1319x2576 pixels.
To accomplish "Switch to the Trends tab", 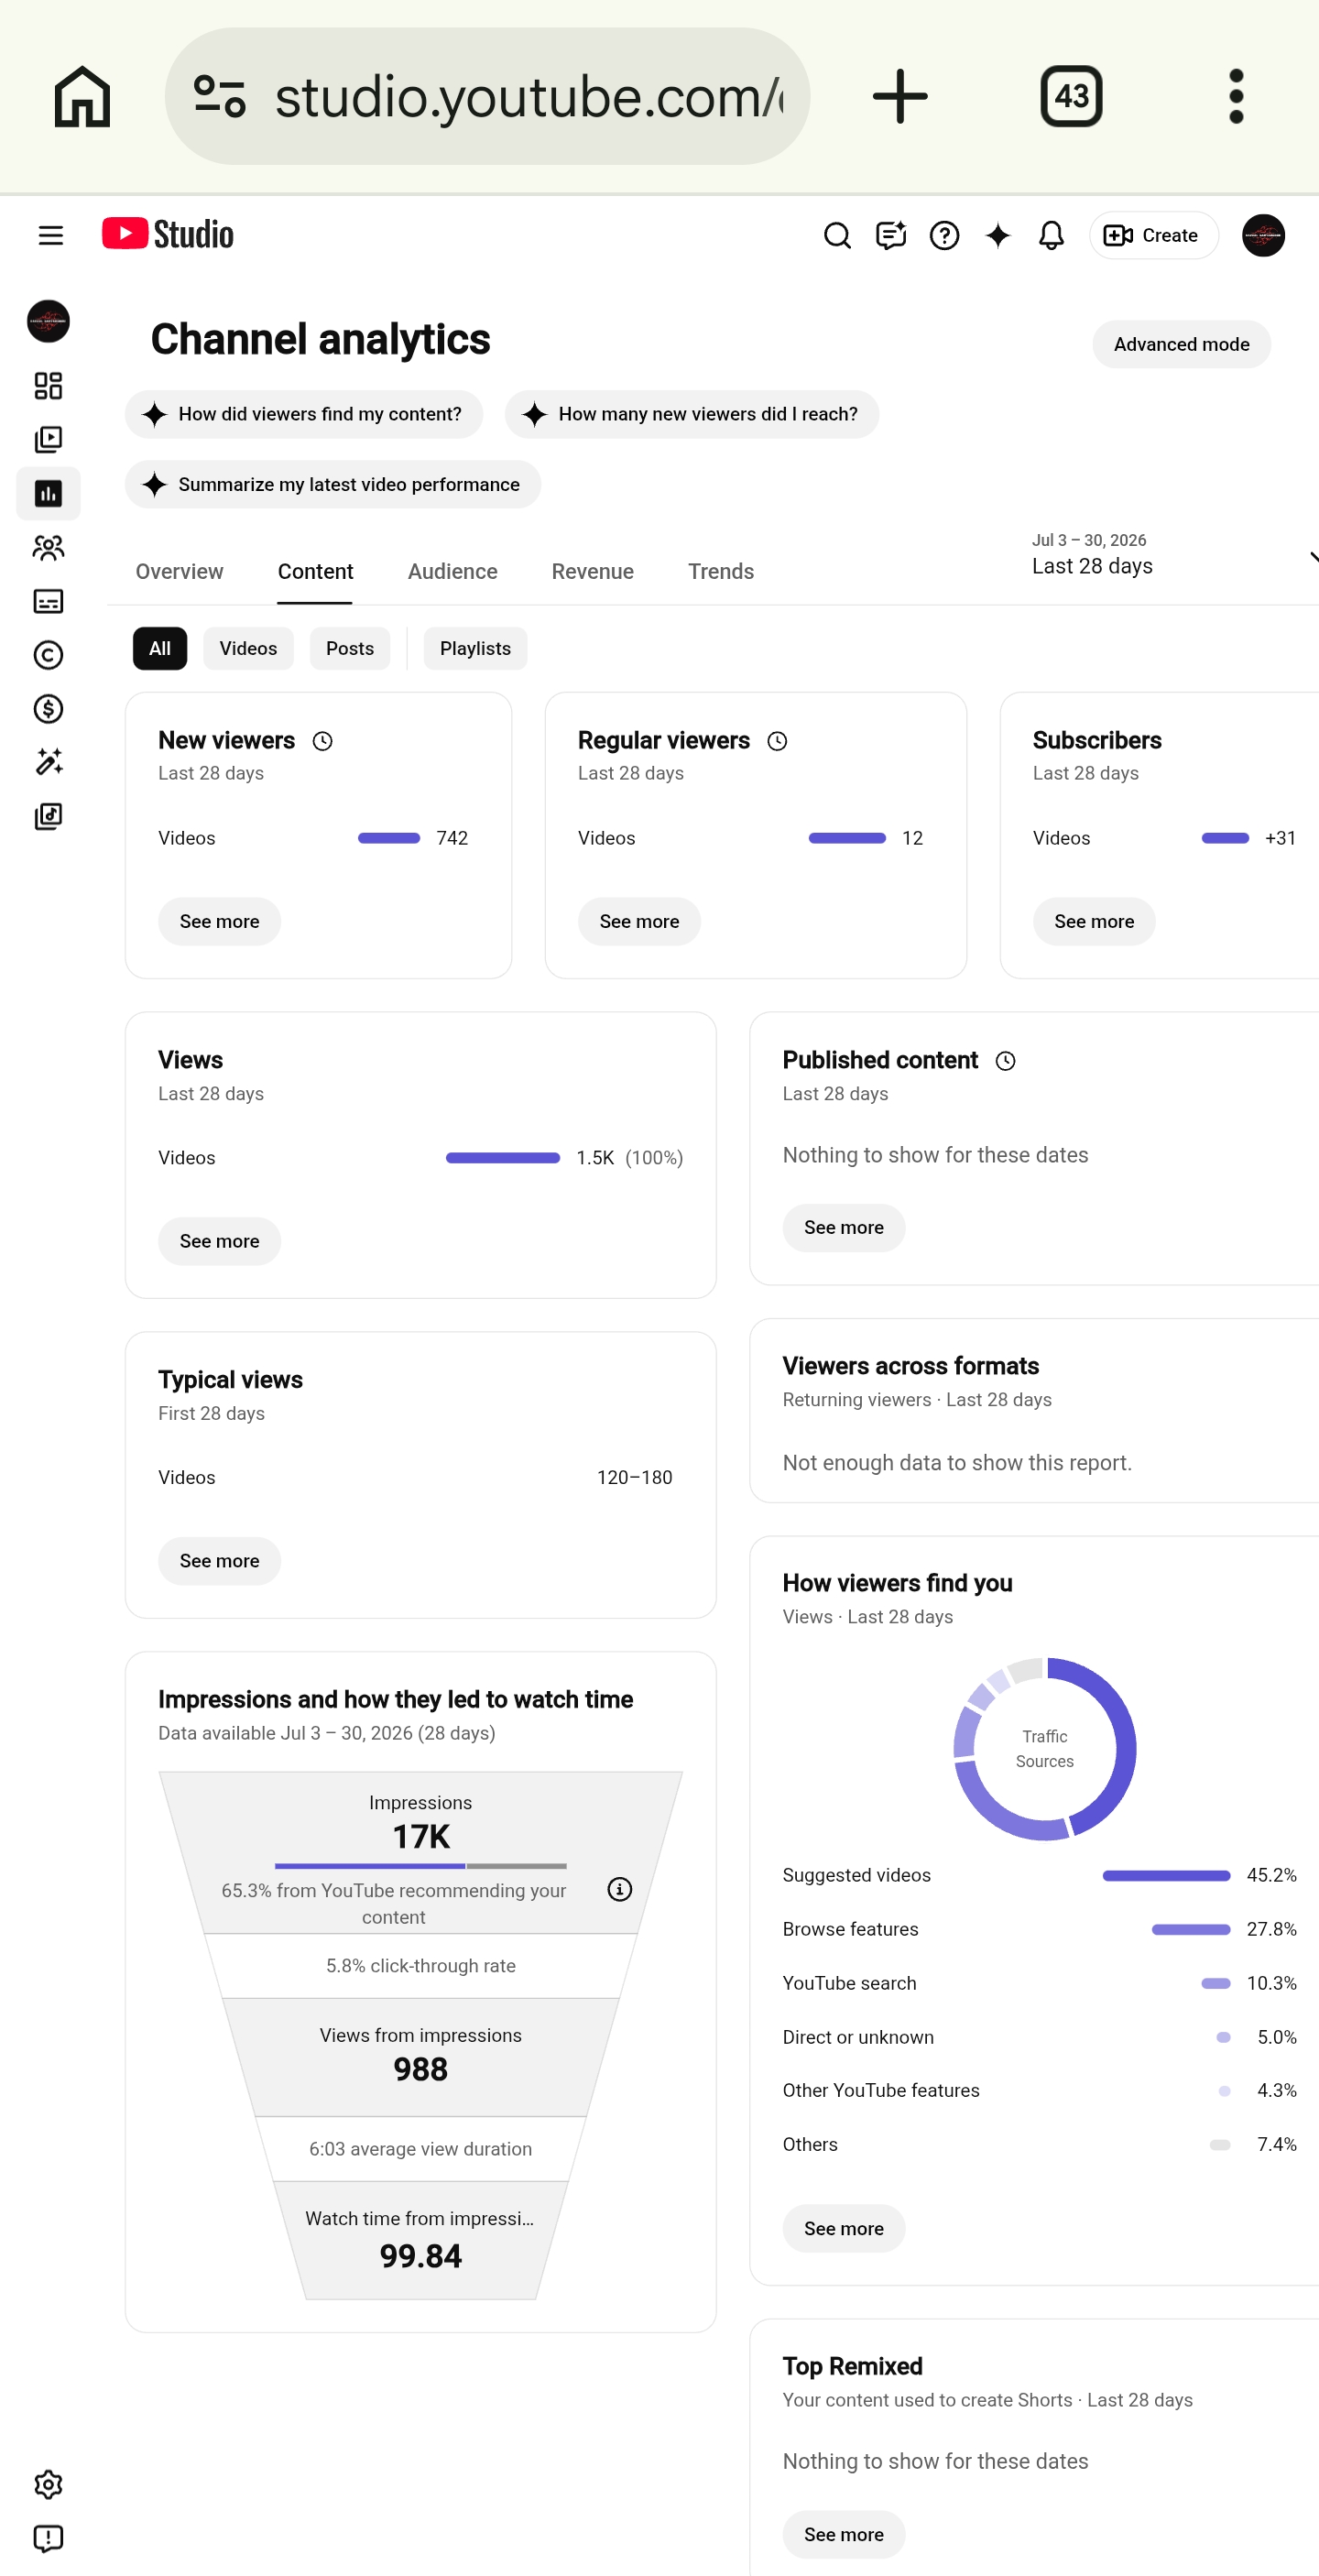I will point(721,571).
